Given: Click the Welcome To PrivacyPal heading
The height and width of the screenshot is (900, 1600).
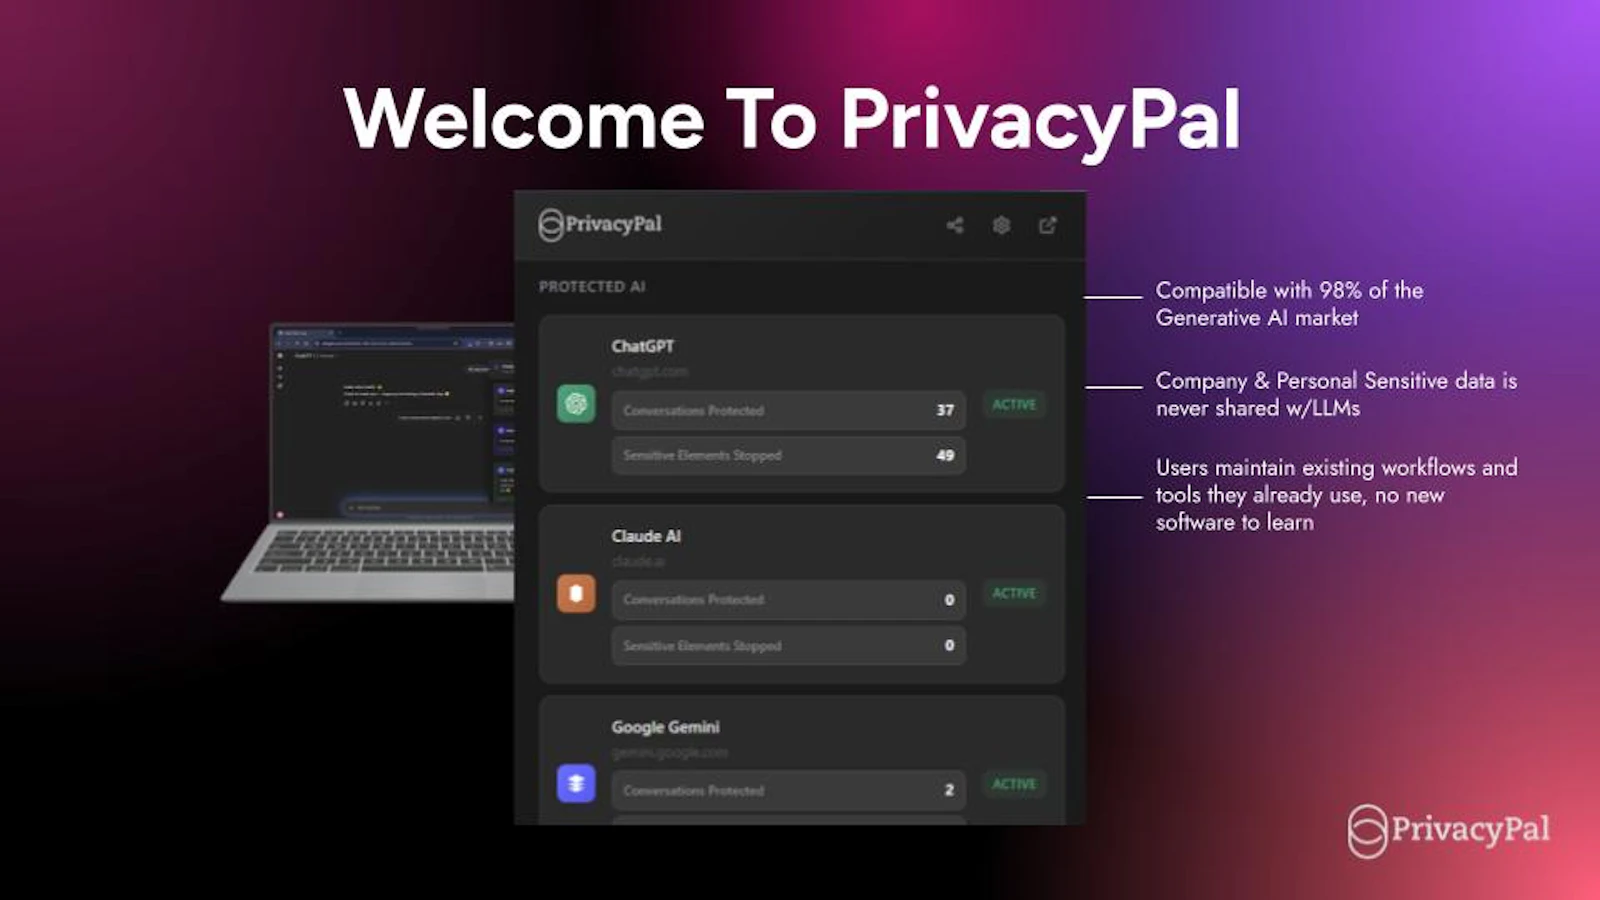Looking at the screenshot, I should pos(792,120).
